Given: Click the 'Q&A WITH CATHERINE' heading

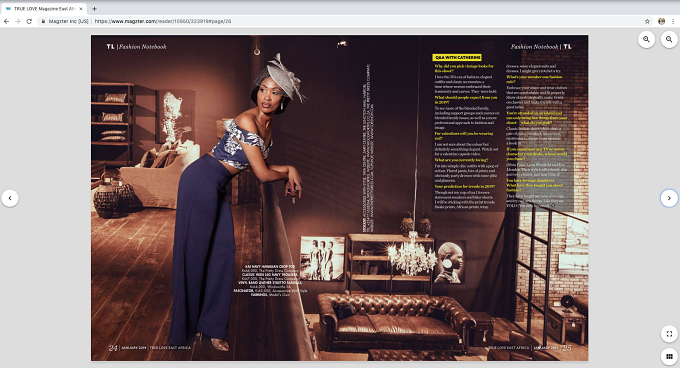Looking at the screenshot, I should (457, 58).
